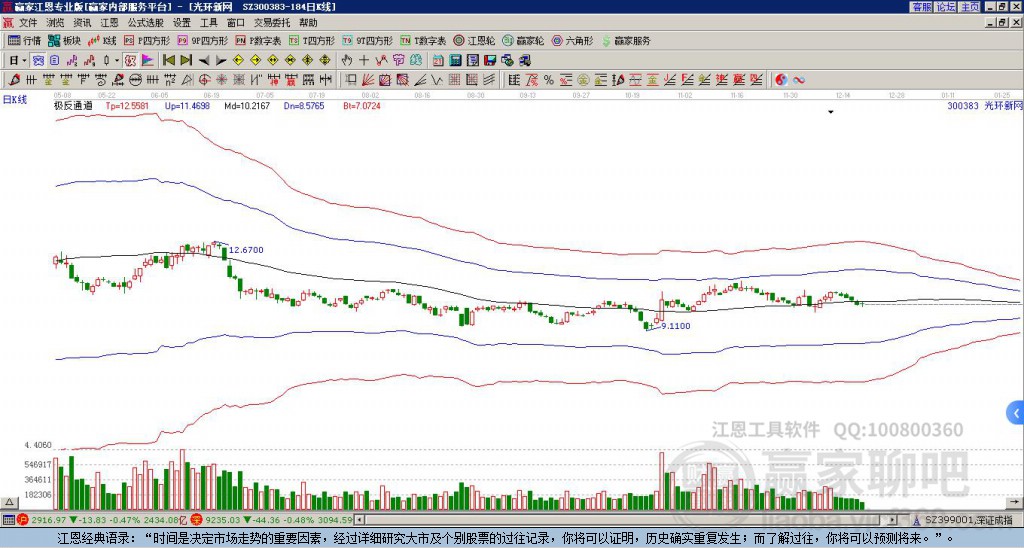Click the 300383 stock code label
The width and height of the screenshot is (1024, 548).
coord(963,105)
